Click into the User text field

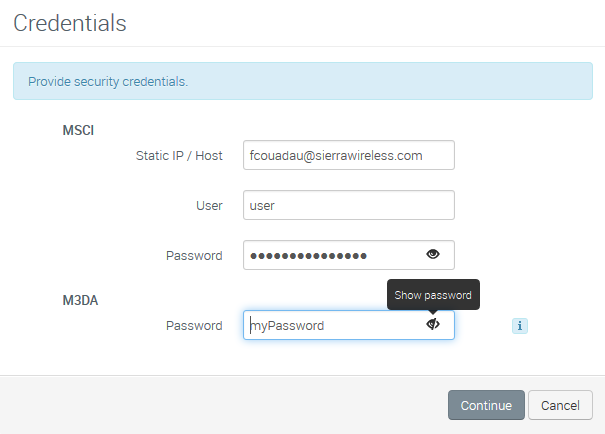(348, 205)
